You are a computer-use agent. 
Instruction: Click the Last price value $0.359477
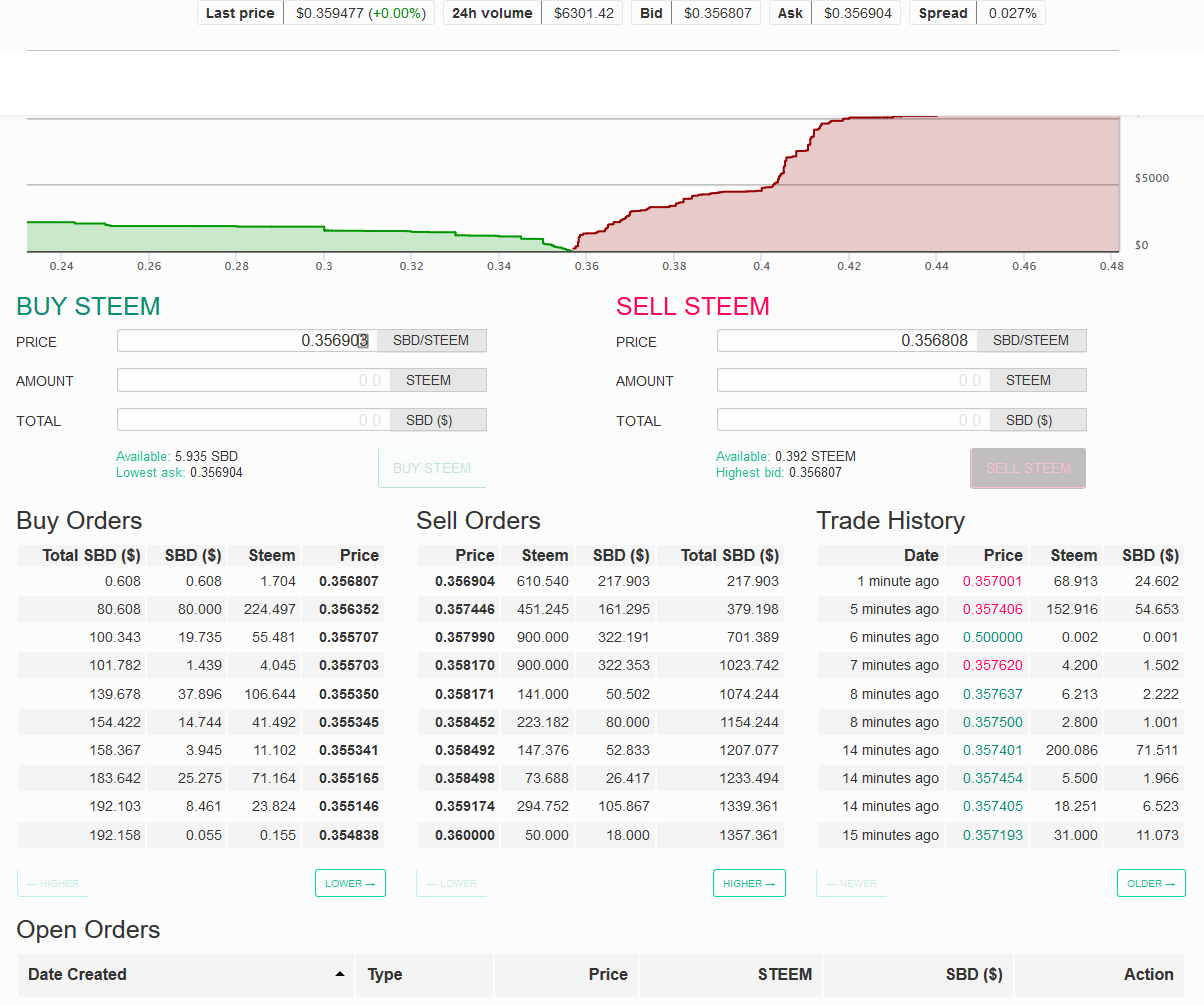[360, 13]
